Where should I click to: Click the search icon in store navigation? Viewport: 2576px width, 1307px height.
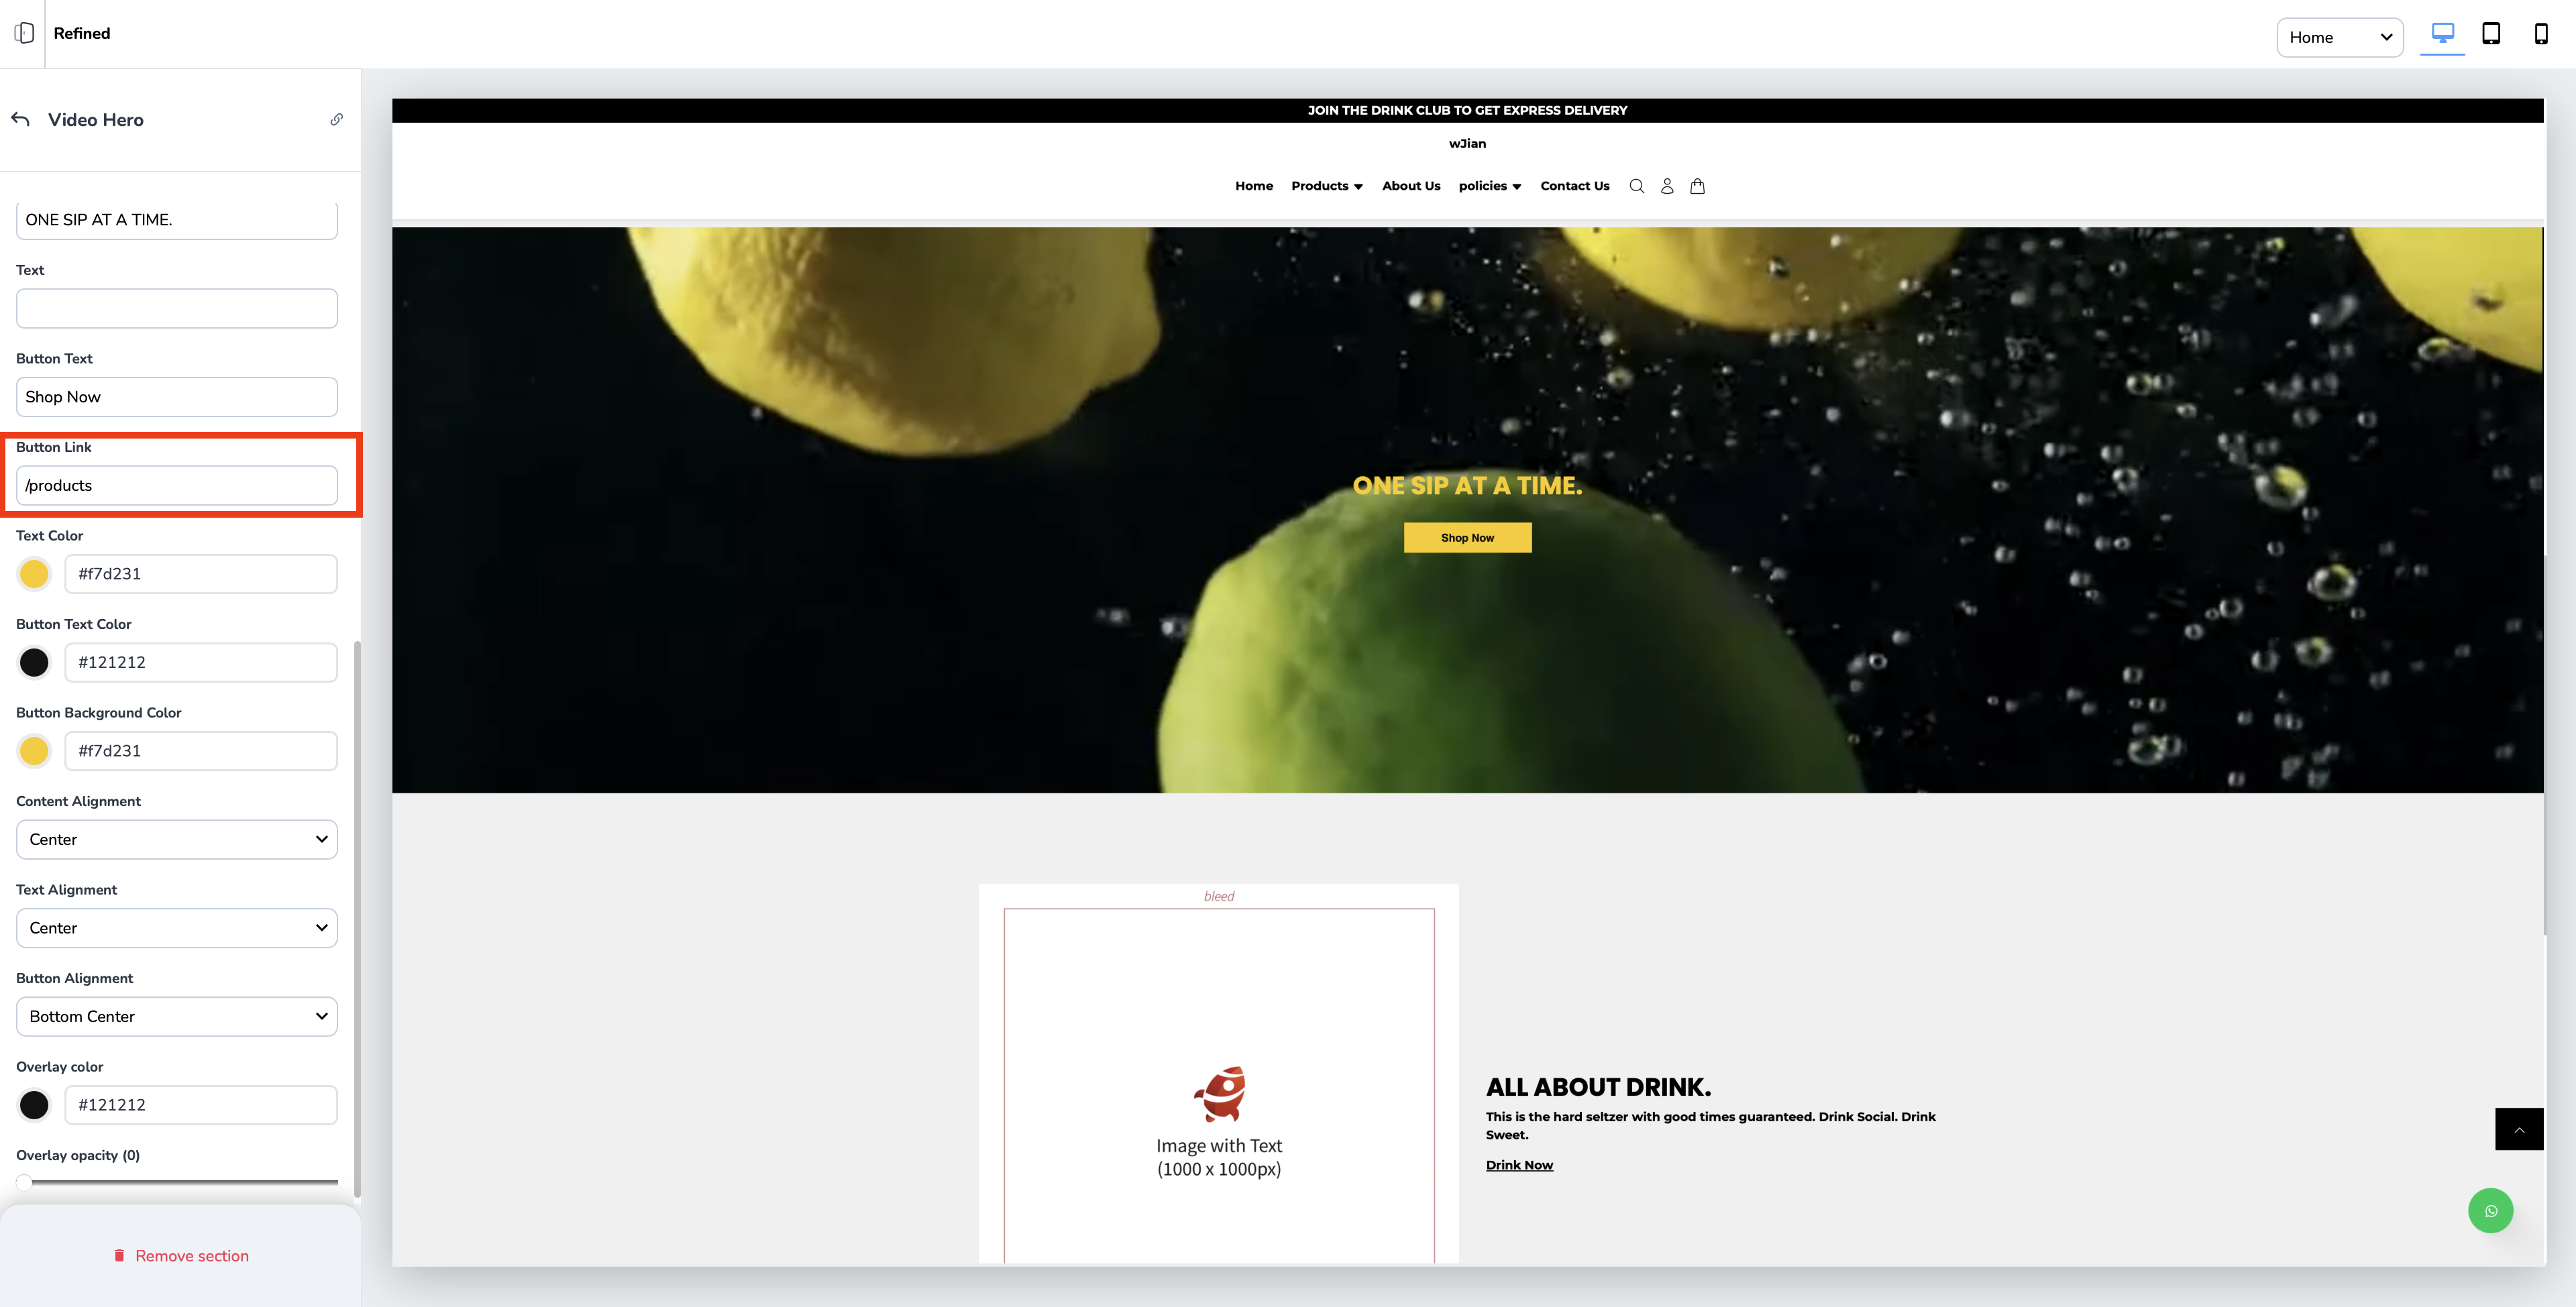(1636, 186)
